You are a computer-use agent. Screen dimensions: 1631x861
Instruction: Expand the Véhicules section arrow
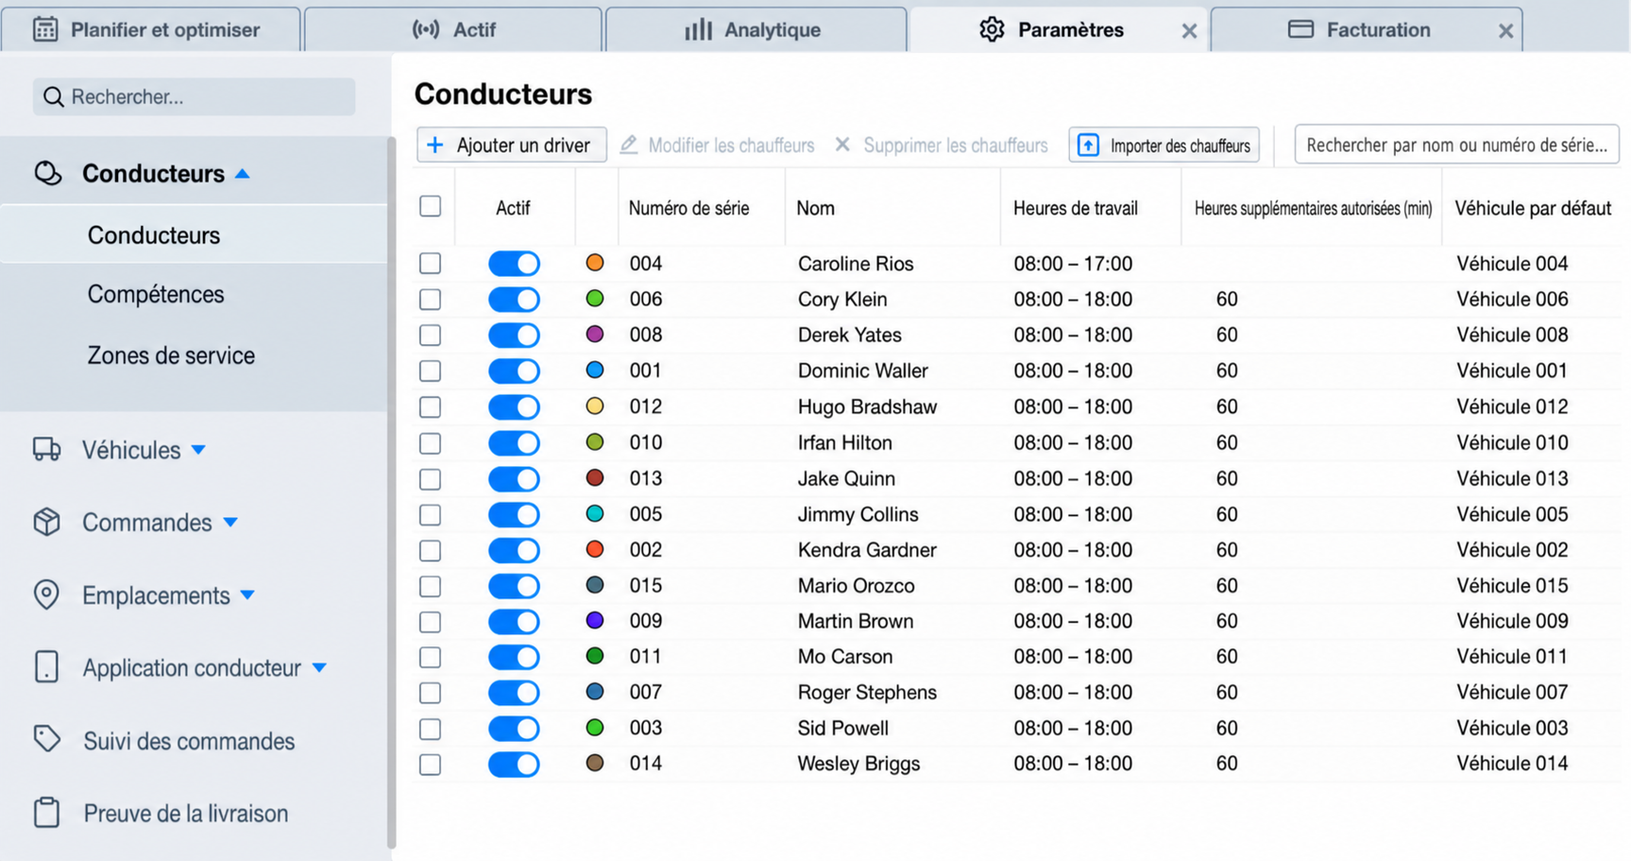[198, 450]
